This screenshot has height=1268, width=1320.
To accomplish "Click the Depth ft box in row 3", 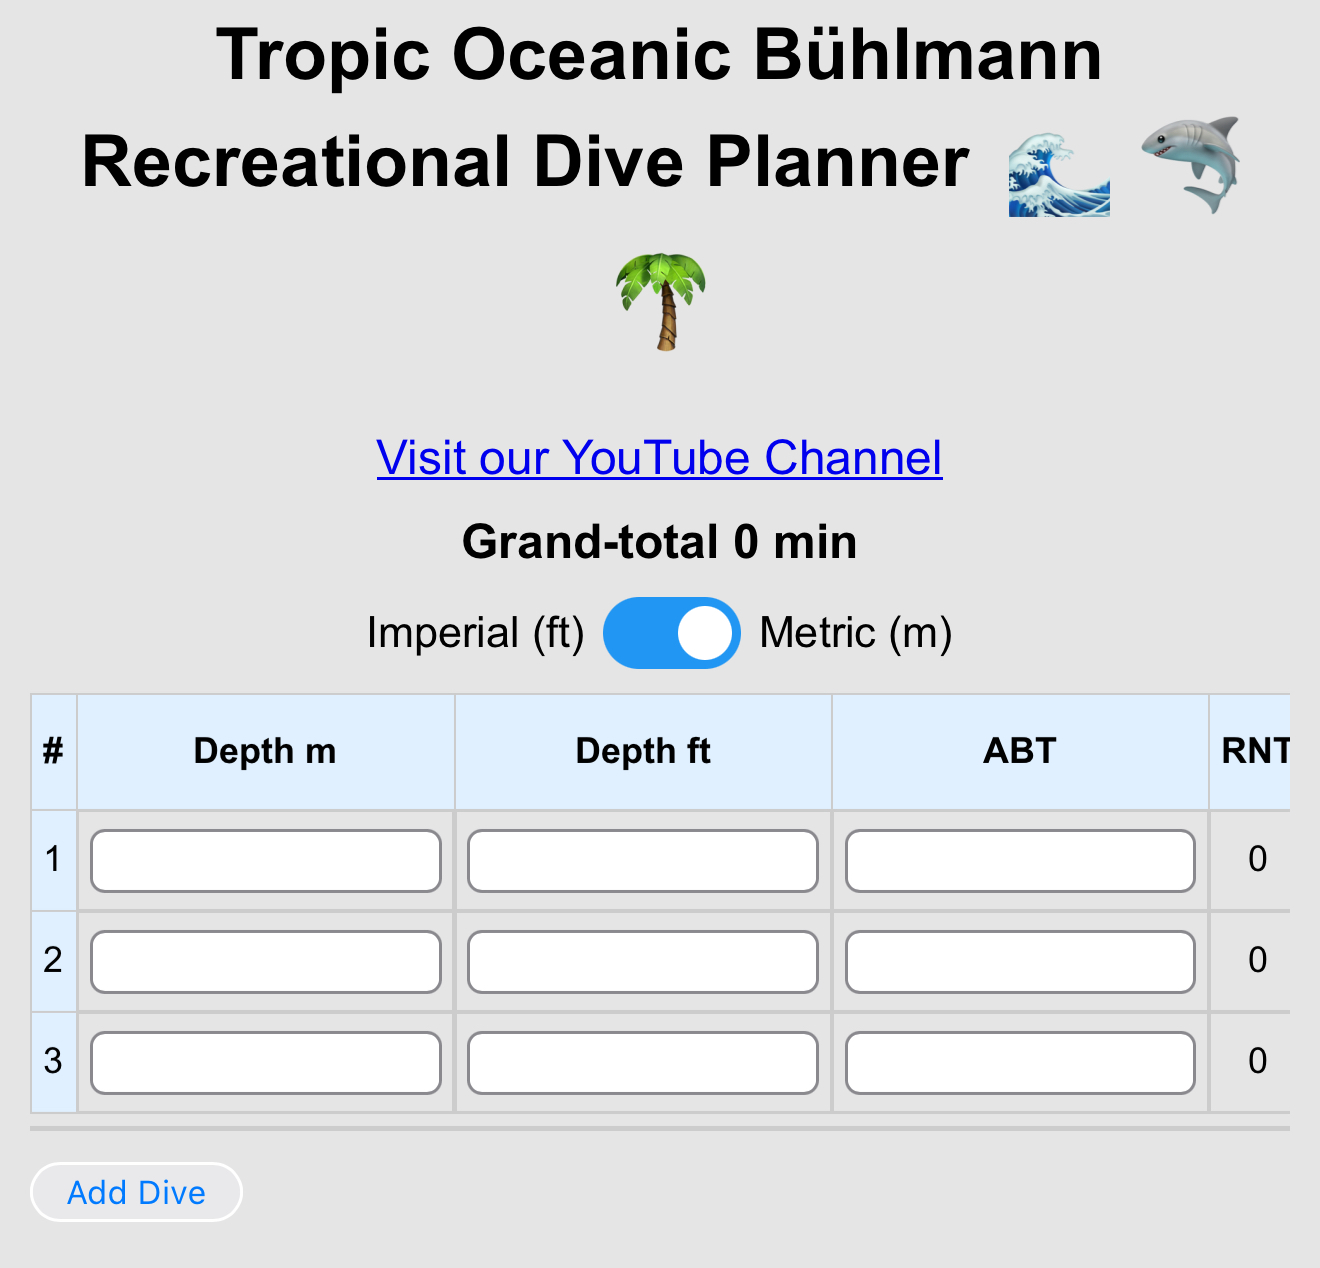I will point(643,1062).
